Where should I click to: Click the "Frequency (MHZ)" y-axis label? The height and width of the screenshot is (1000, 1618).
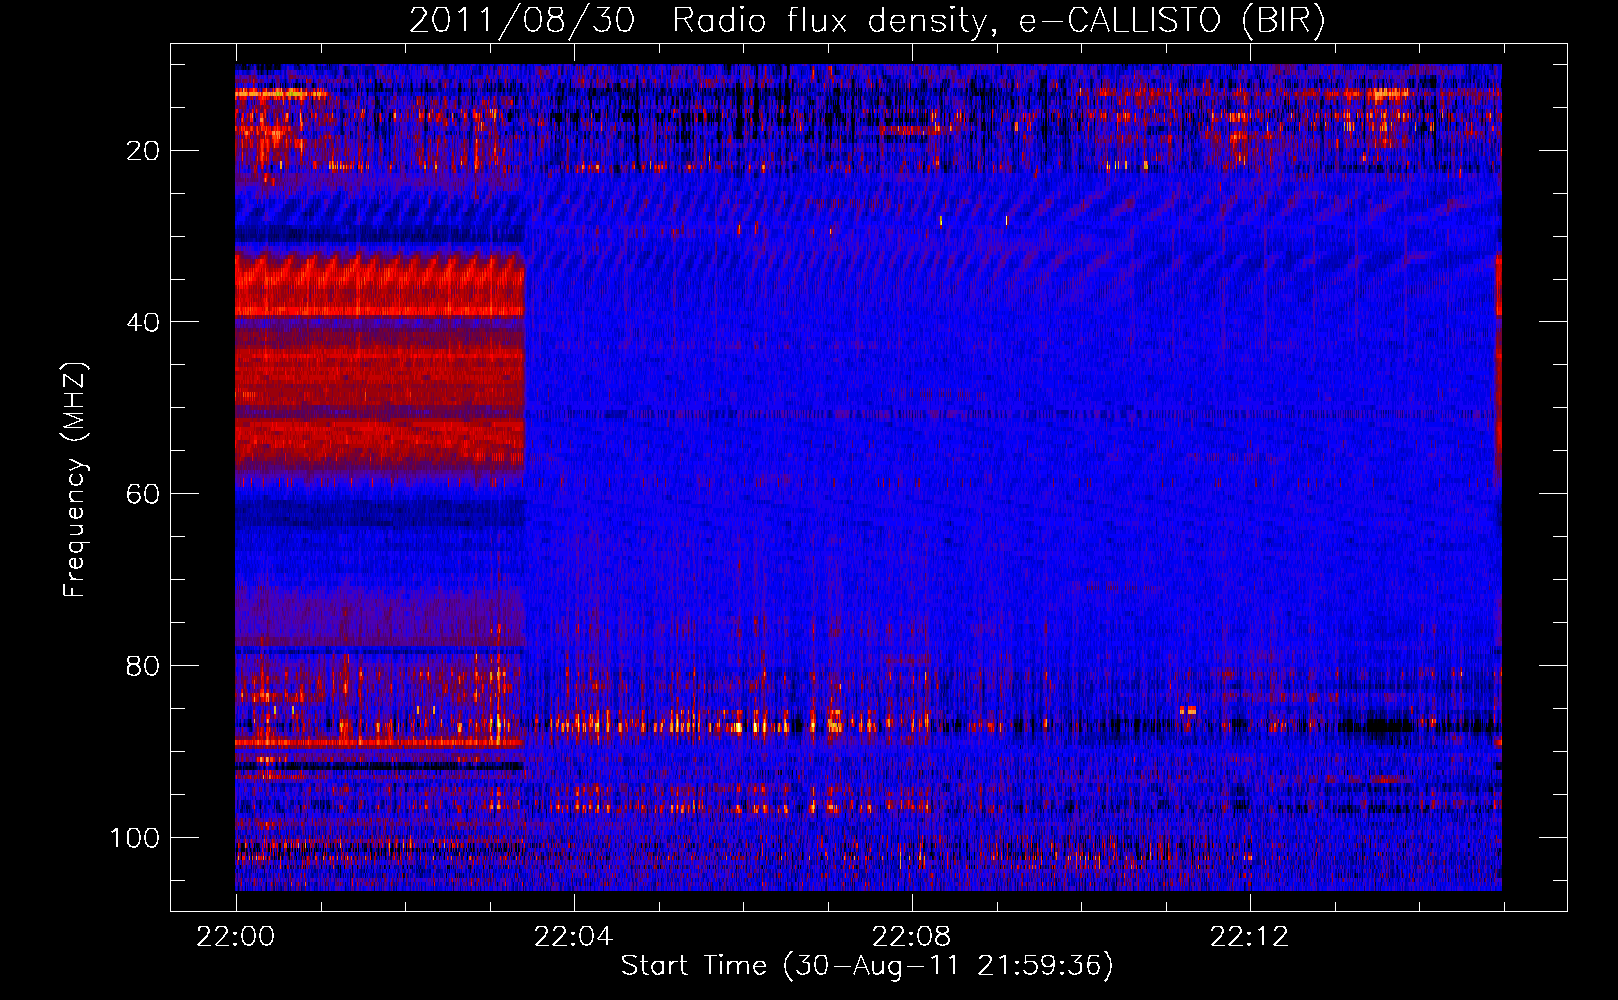[75, 480]
